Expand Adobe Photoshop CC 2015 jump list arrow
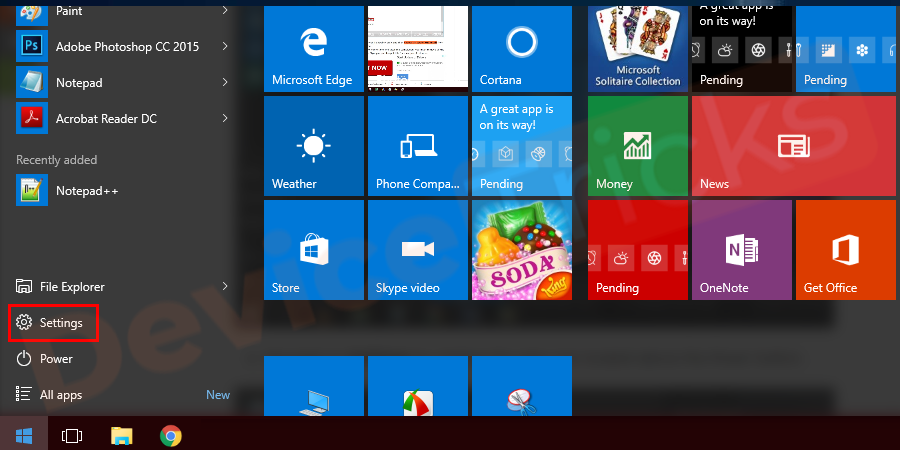Image resolution: width=900 pixels, height=450 pixels. [x=225, y=46]
